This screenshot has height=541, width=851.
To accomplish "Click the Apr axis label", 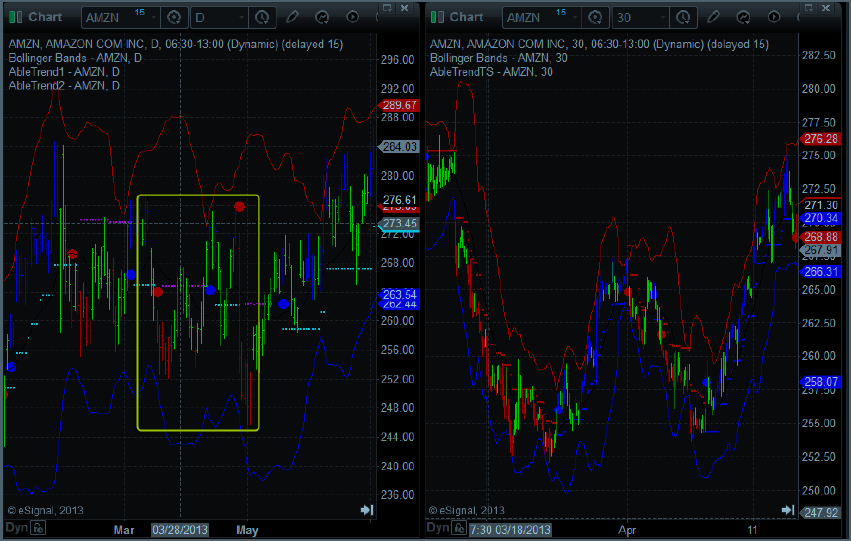I will tap(627, 530).
